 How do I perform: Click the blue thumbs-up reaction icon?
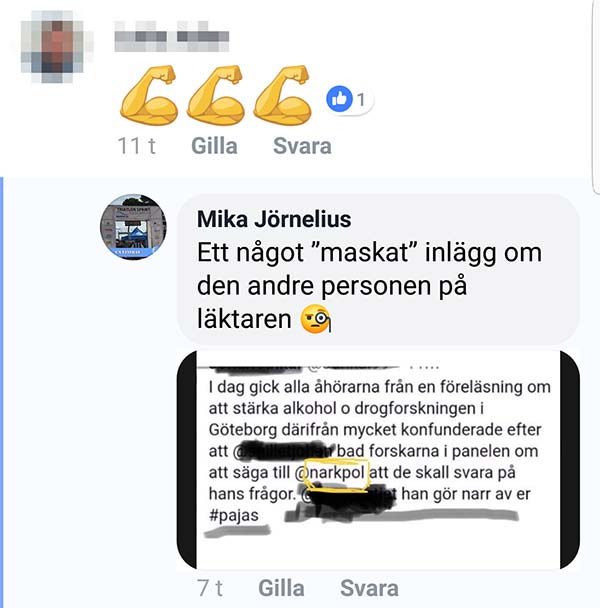(339, 99)
